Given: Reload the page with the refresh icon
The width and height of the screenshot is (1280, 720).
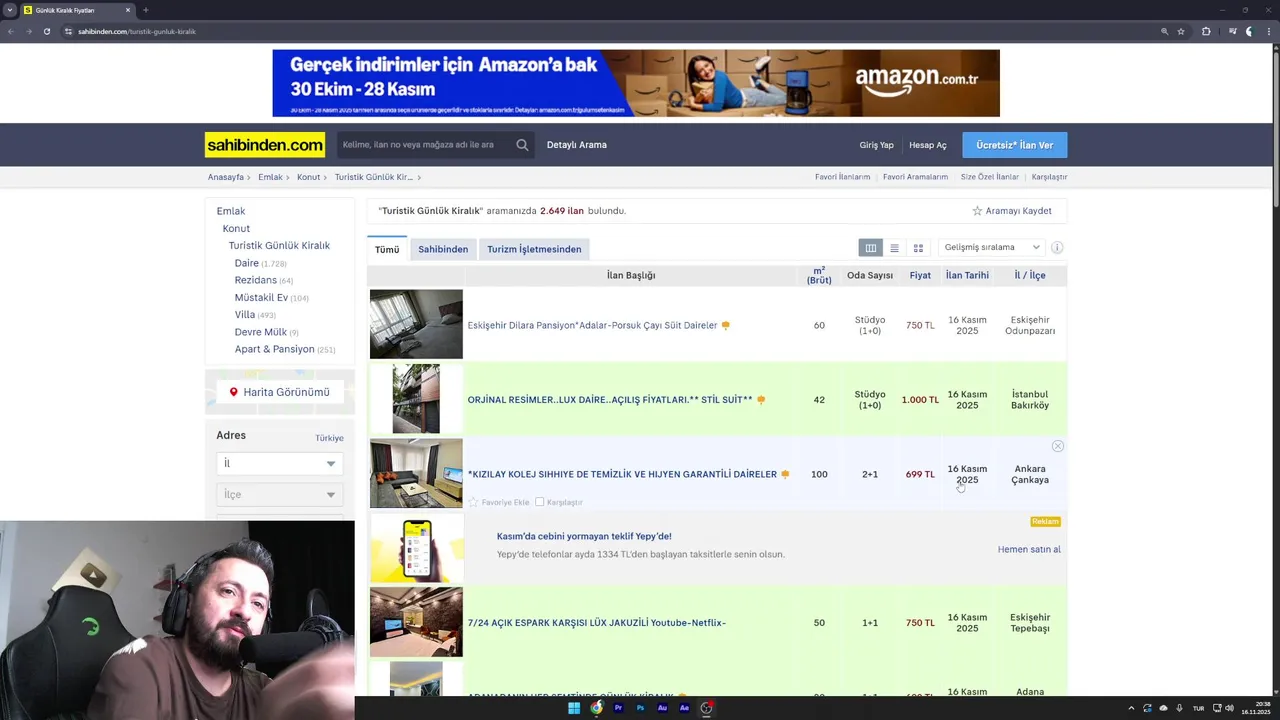Looking at the screenshot, I should point(46,31).
